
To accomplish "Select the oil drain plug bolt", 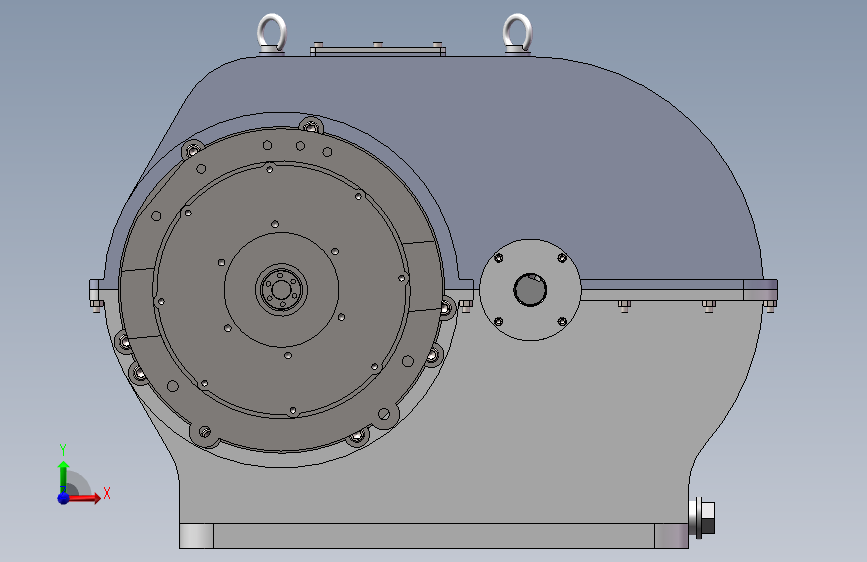I will (702, 518).
